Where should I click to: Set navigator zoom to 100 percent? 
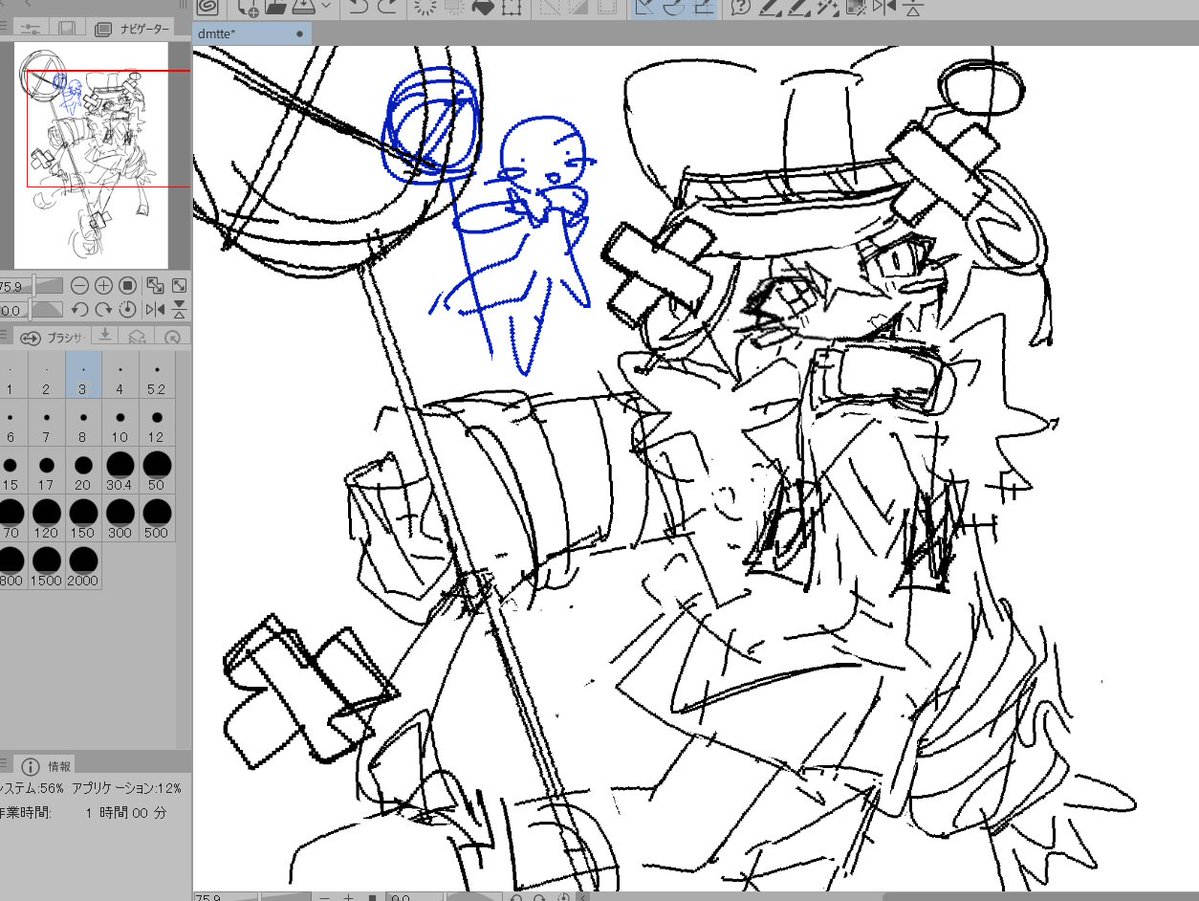tap(128, 286)
